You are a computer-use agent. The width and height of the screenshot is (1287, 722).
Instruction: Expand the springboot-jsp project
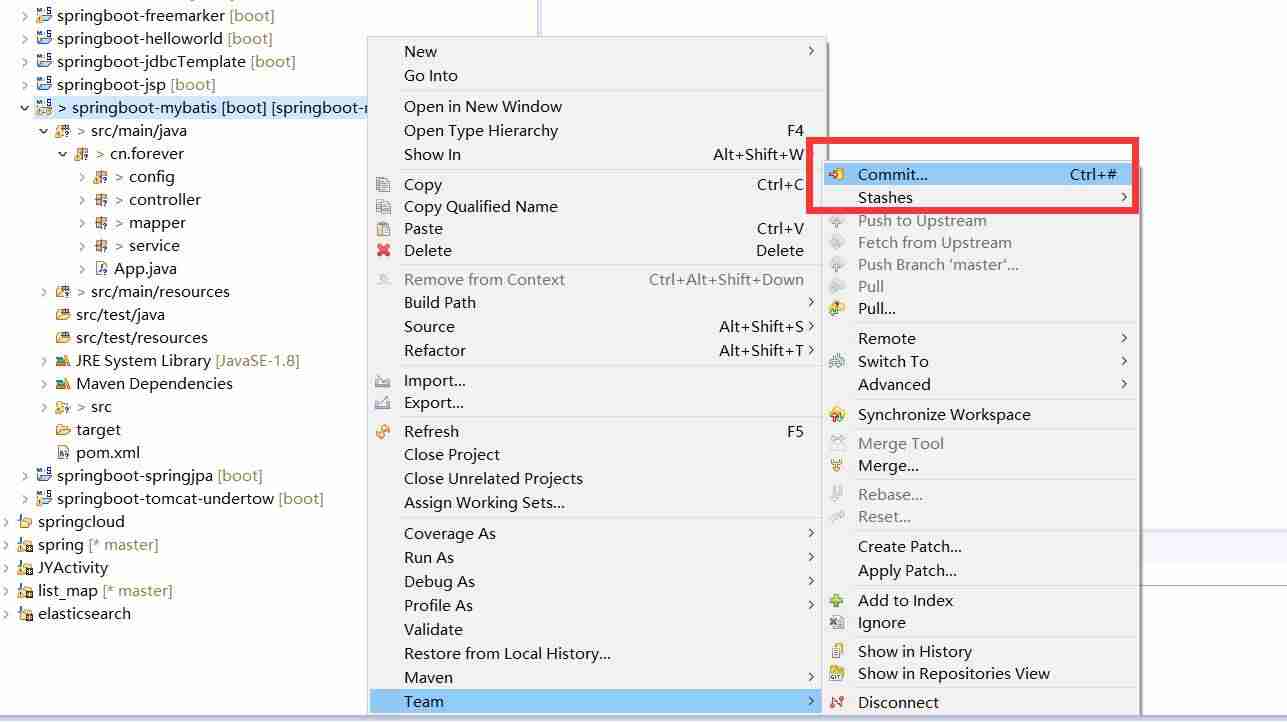[x=25, y=85]
